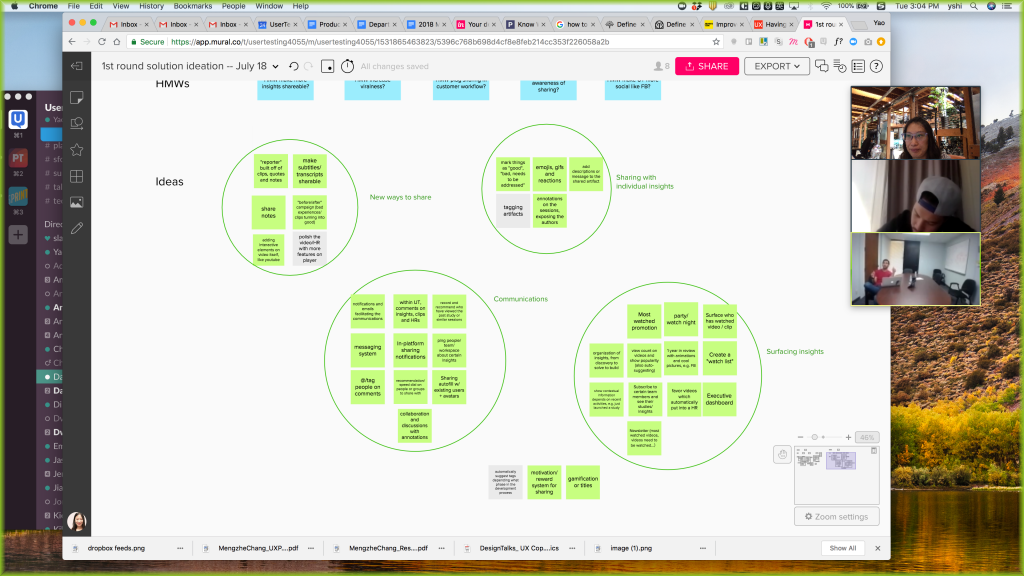Click the 'Communications' cluster label
The height and width of the screenshot is (576, 1024).
[520, 299]
